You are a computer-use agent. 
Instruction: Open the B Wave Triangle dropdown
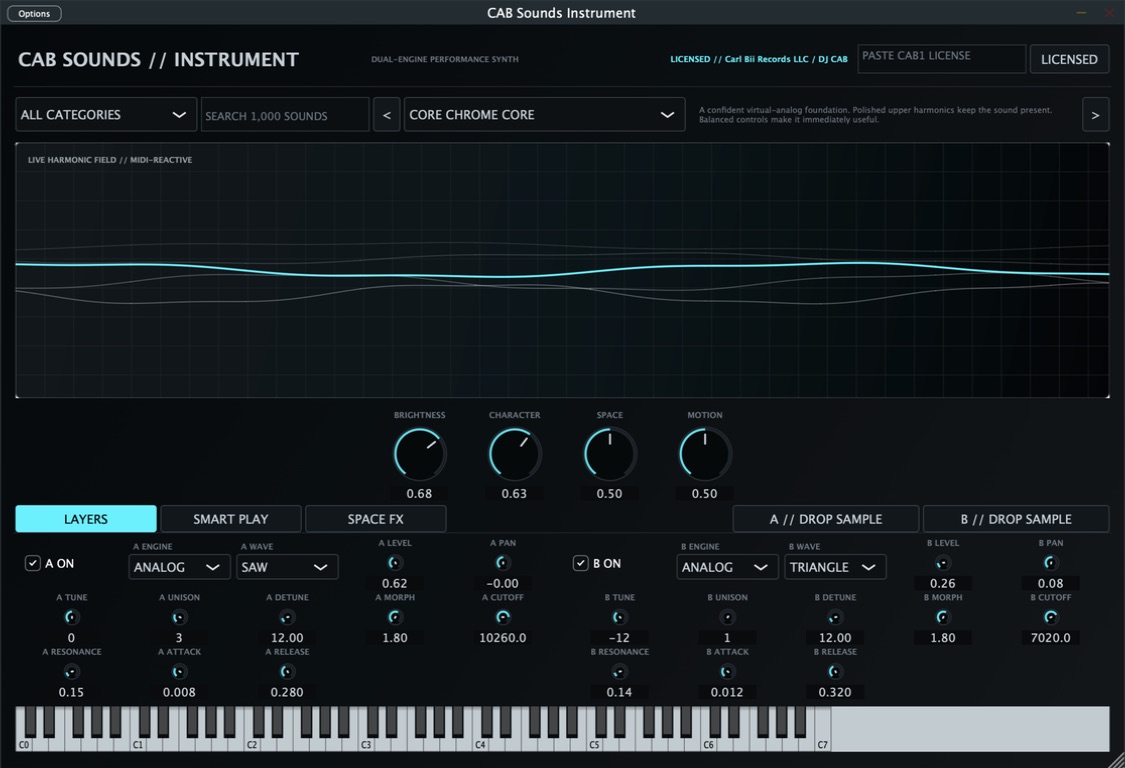point(835,567)
